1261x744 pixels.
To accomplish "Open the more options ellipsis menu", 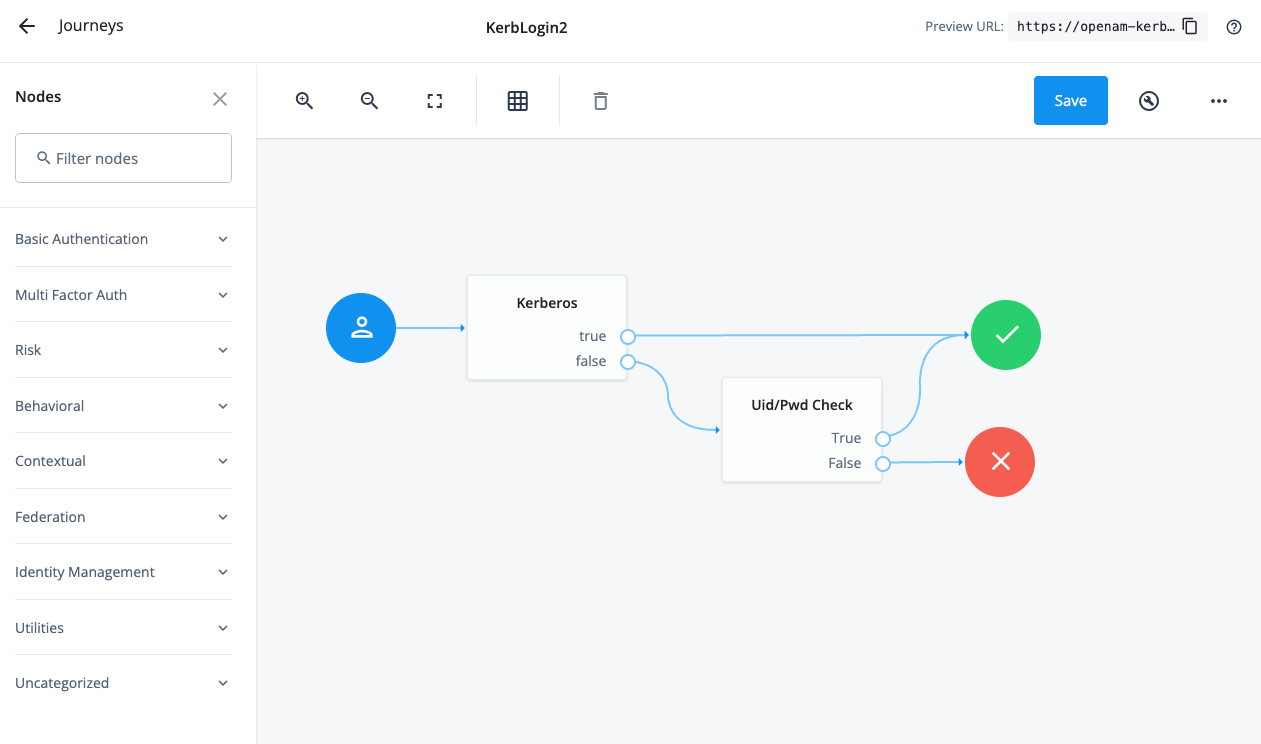I will point(1219,101).
